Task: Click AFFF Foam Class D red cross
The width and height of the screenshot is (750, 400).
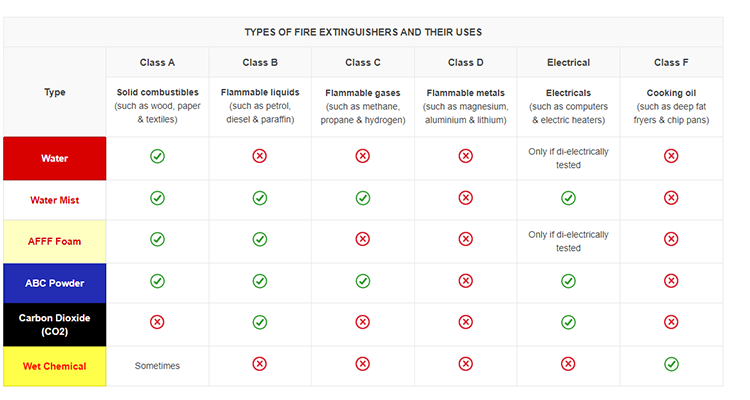Action: click(x=465, y=240)
